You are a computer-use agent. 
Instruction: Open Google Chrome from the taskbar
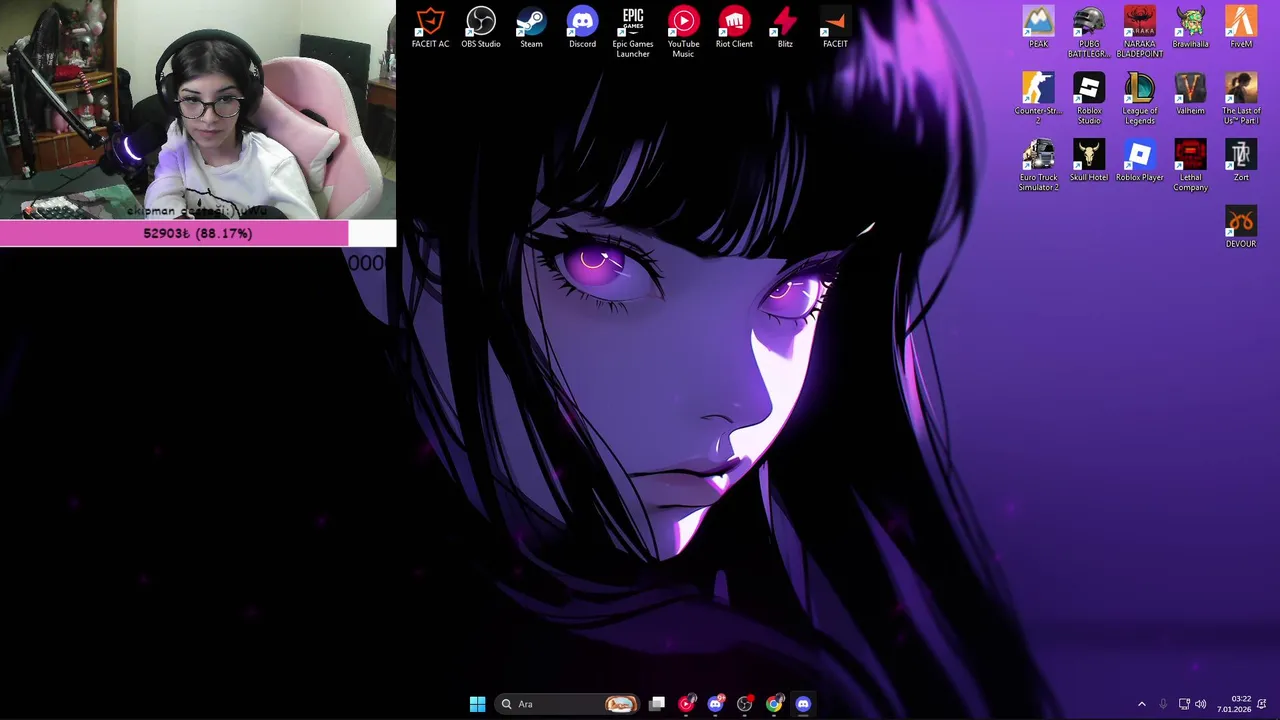pos(774,704)
